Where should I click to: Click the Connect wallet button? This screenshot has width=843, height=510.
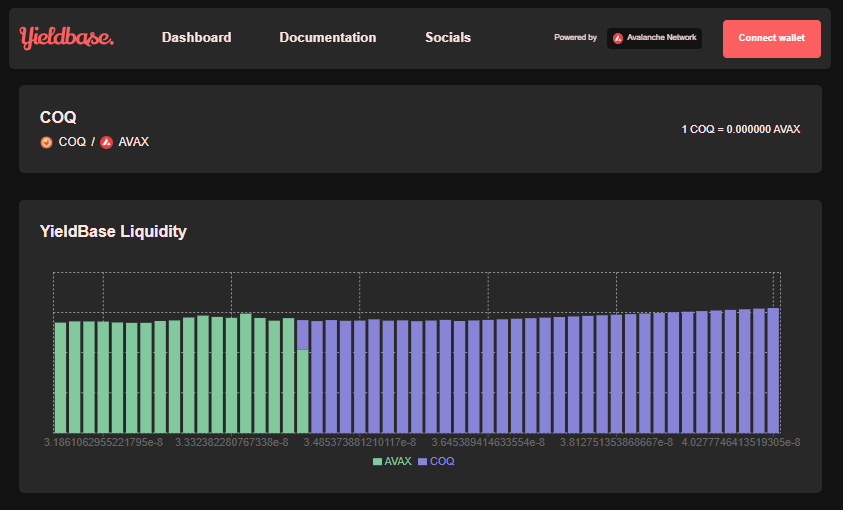coord(771,39)
